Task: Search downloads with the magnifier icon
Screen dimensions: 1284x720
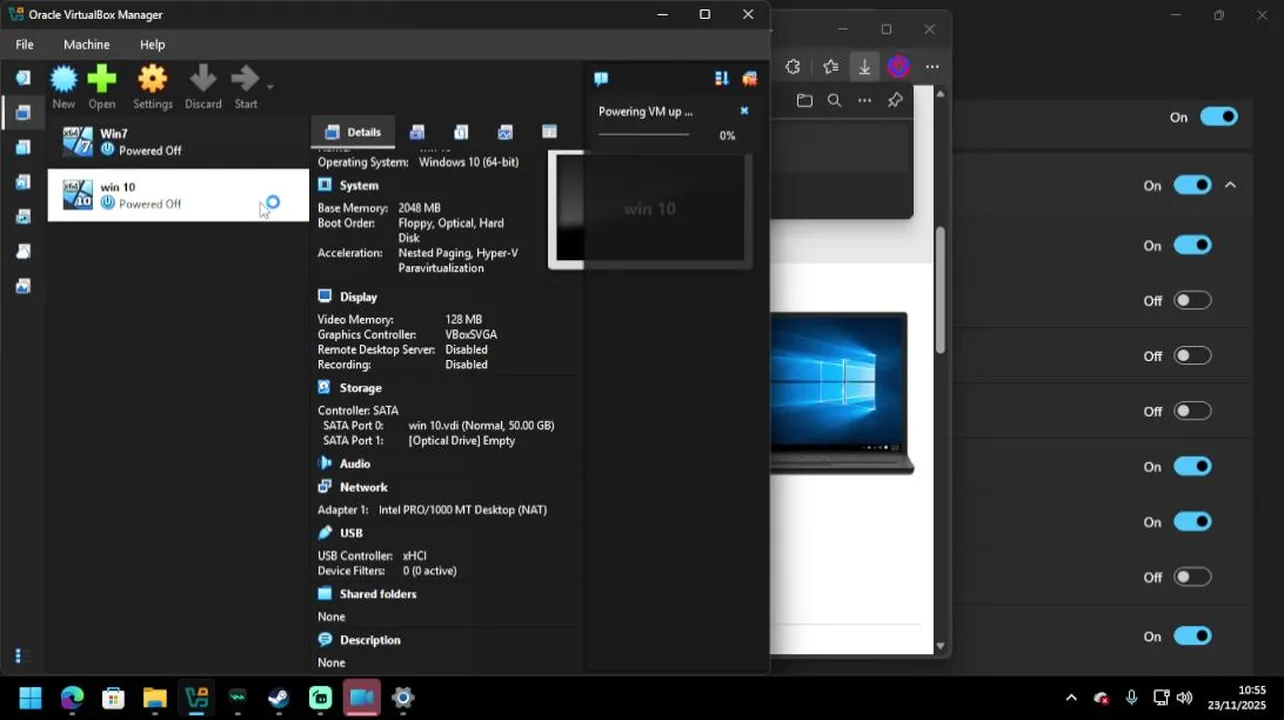Action: (834, 100)
